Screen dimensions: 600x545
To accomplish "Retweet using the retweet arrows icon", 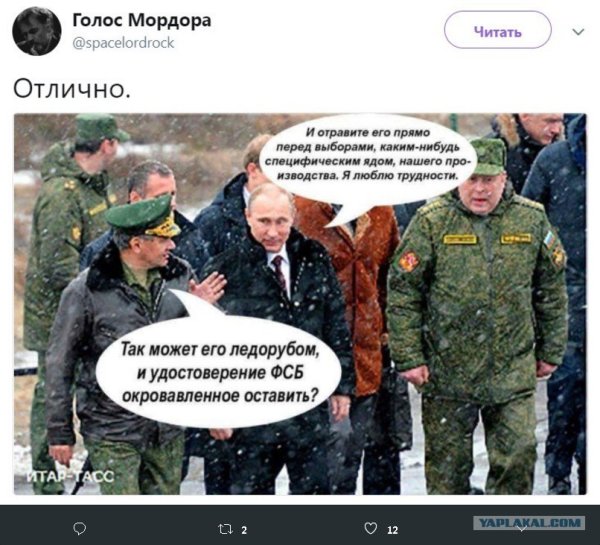I will click(x=225, y=529).
